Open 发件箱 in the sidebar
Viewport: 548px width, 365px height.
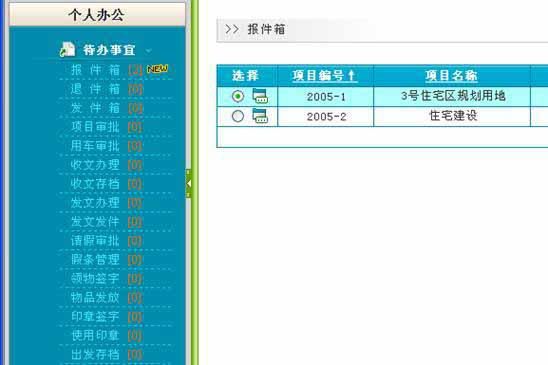pos(95,108)
